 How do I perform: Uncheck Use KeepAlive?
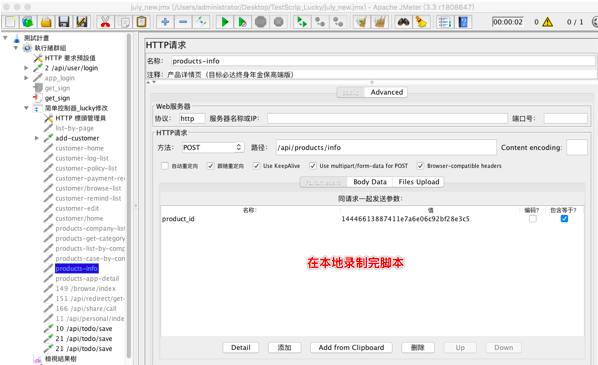click(256, 166)
